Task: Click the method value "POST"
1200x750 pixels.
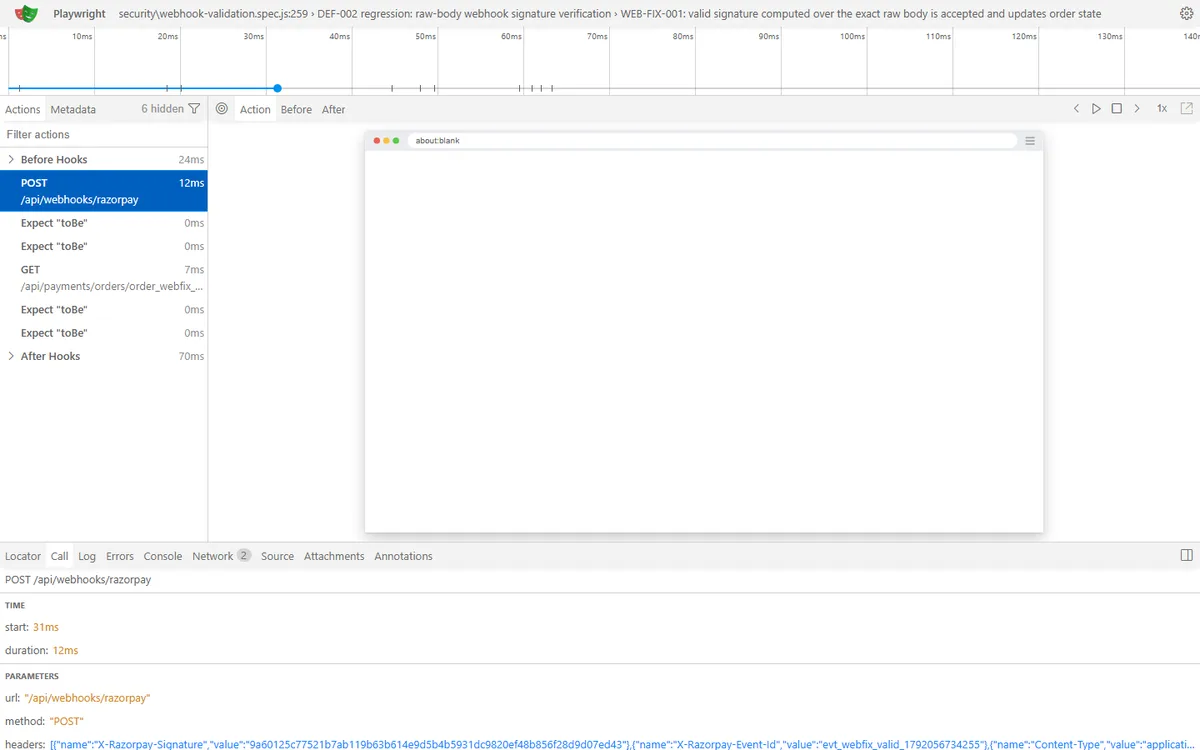Action: point(67,721)
